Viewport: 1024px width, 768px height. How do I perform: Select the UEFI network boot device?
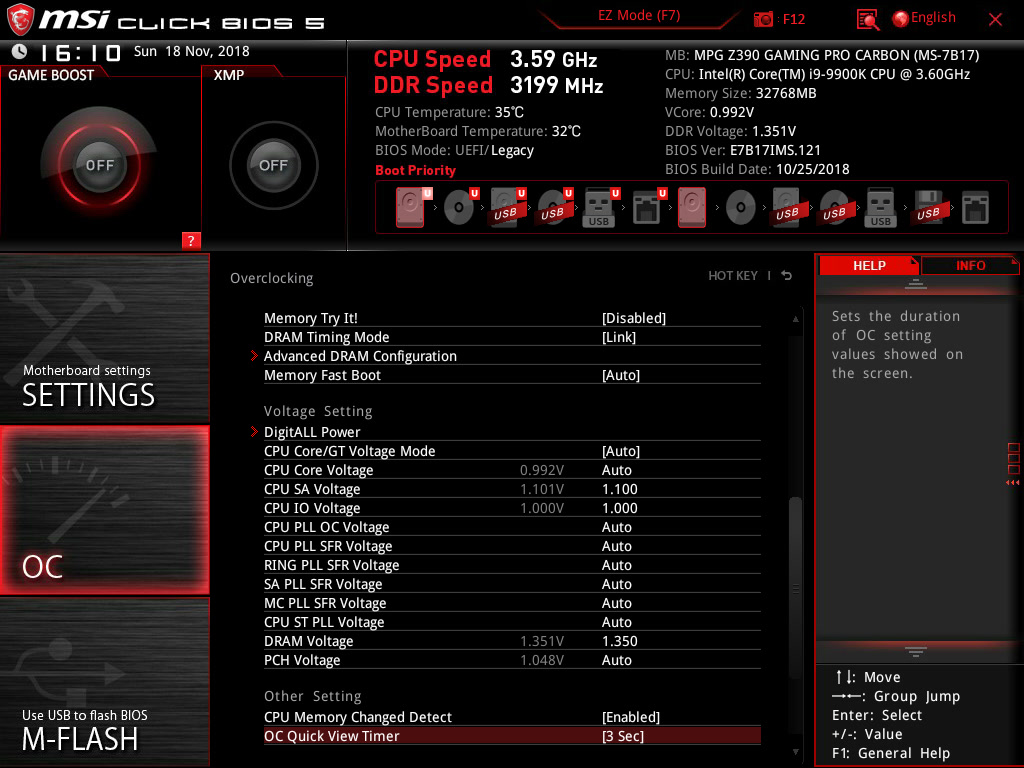[648, 207]
